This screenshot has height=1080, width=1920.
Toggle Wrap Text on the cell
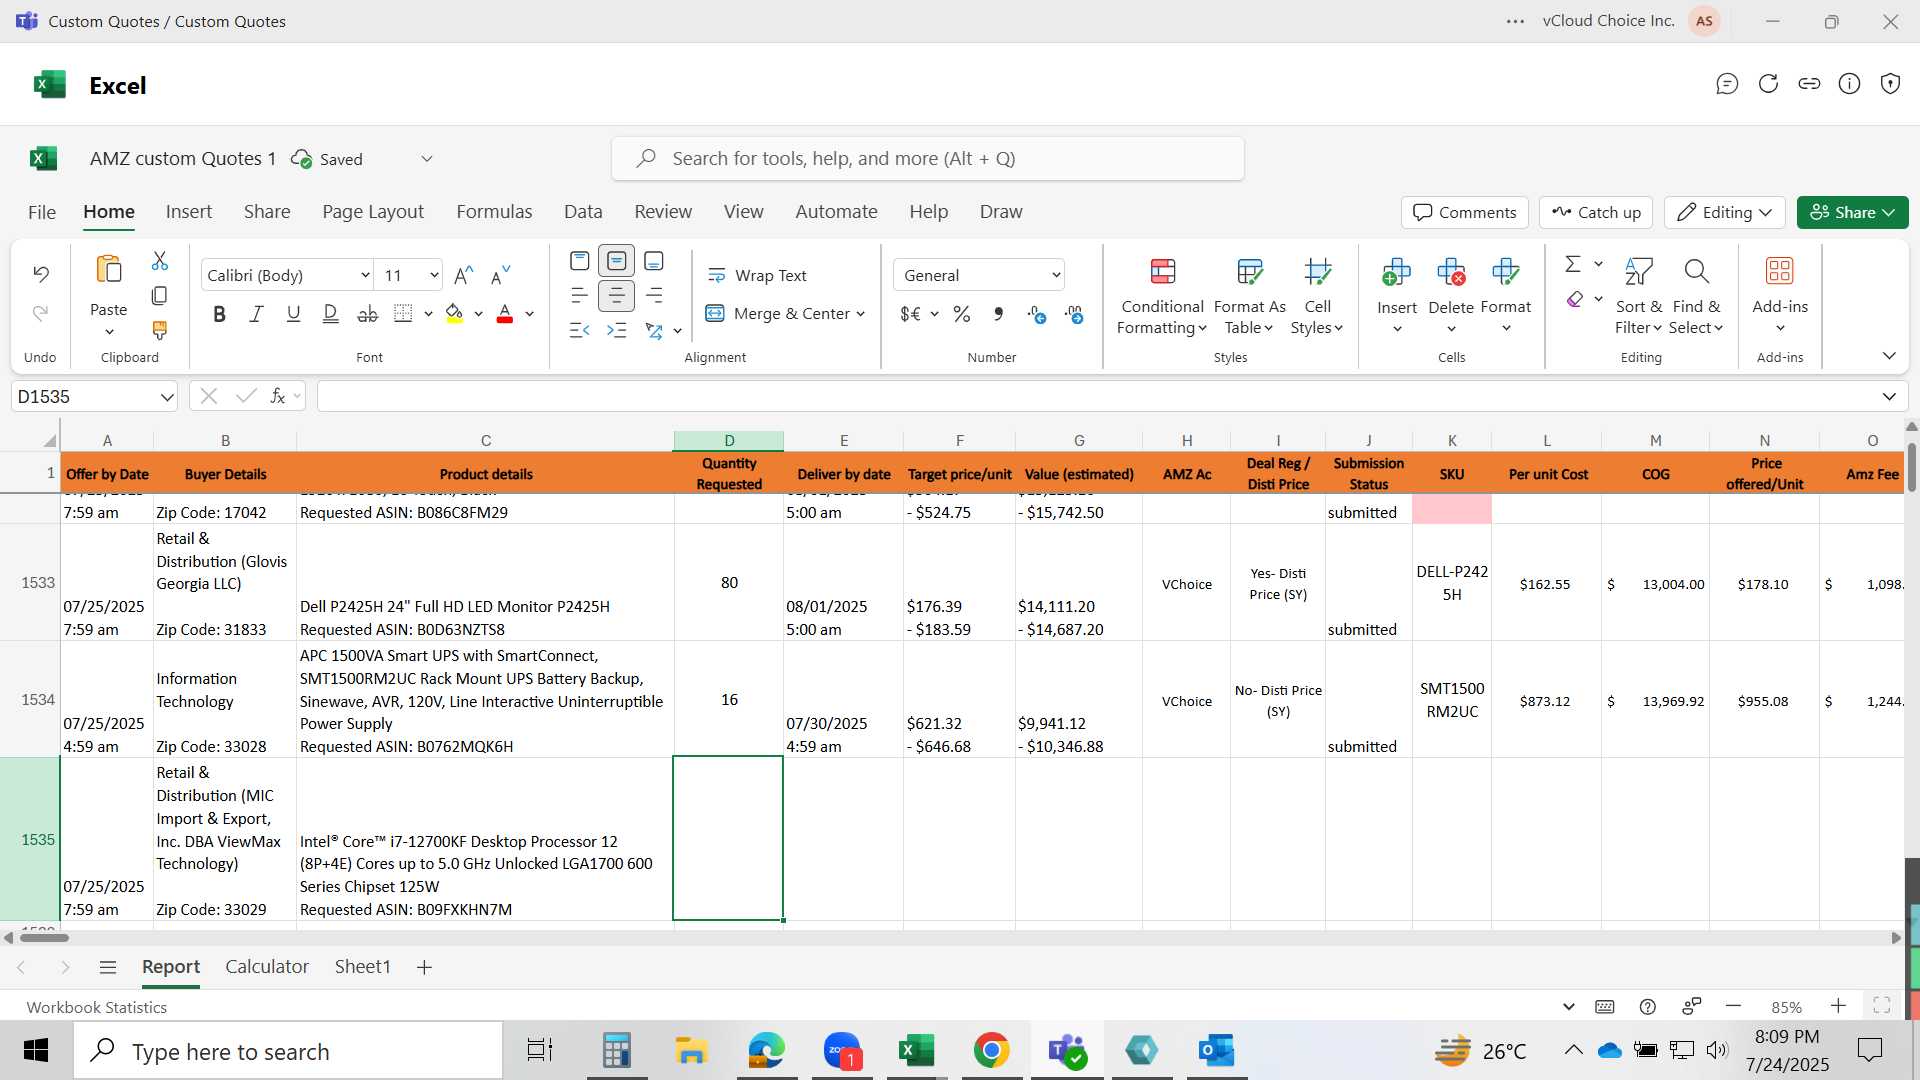[757, 275]
